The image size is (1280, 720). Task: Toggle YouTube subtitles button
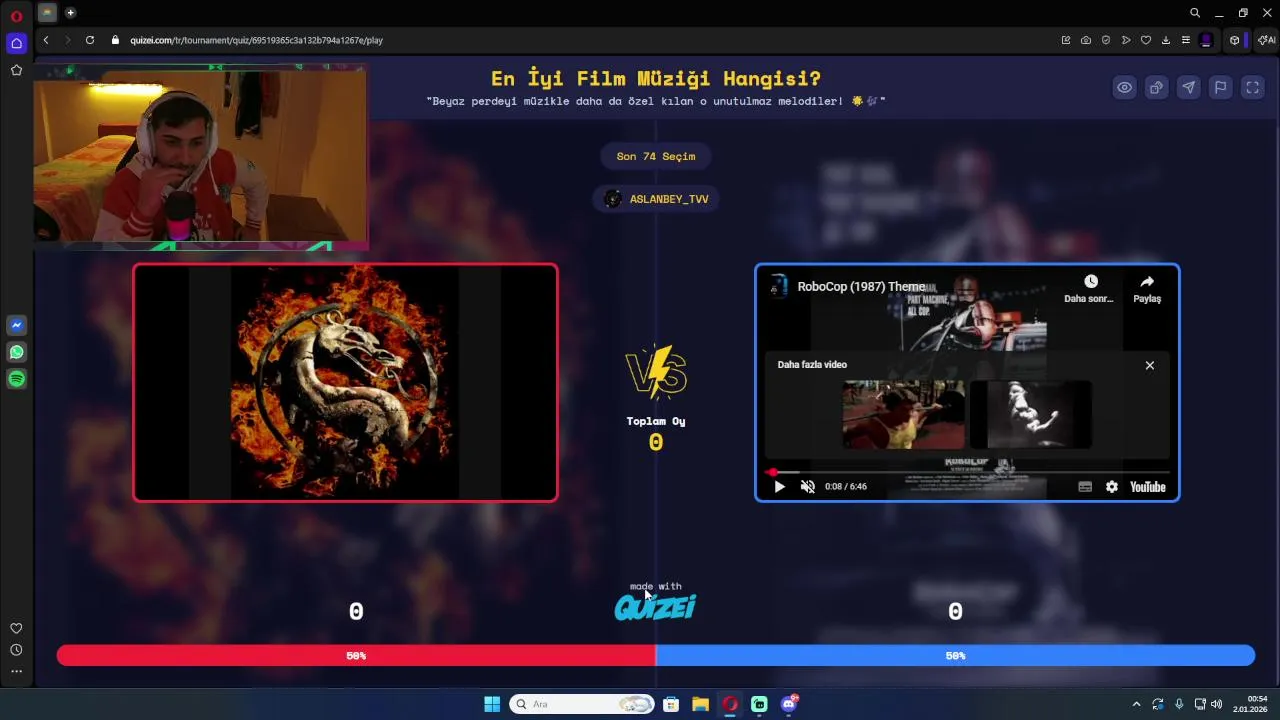(x=1085, y=487)
